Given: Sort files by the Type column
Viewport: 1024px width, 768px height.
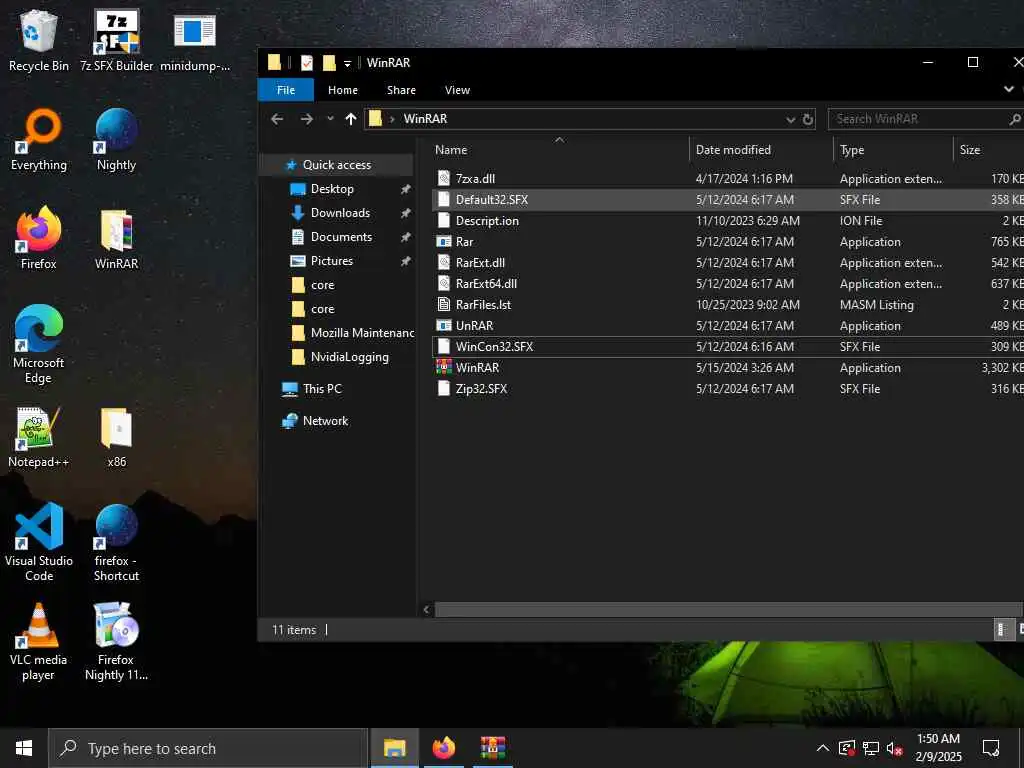Looking at the screenshot, I should [893, 150].
